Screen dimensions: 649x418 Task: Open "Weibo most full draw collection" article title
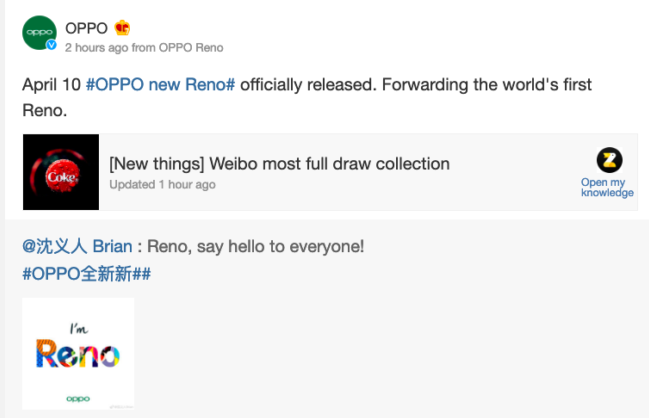(319, 164)
